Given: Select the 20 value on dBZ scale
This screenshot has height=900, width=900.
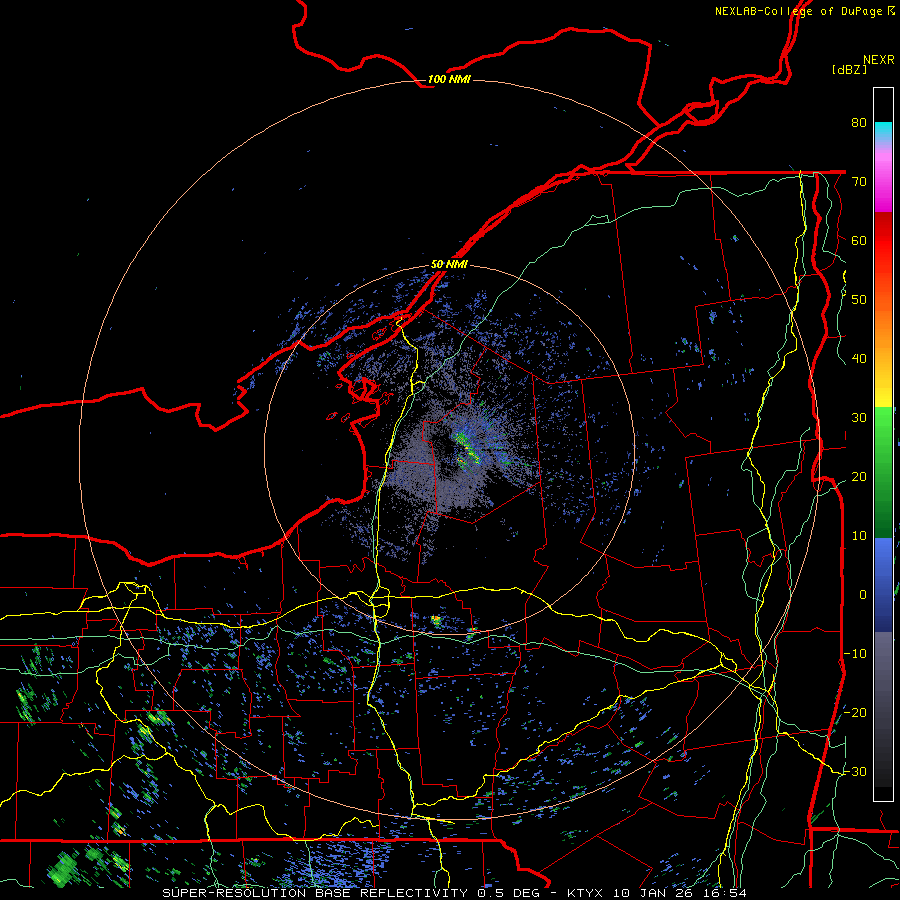Looking at the screenshot, I should (859, 476).
